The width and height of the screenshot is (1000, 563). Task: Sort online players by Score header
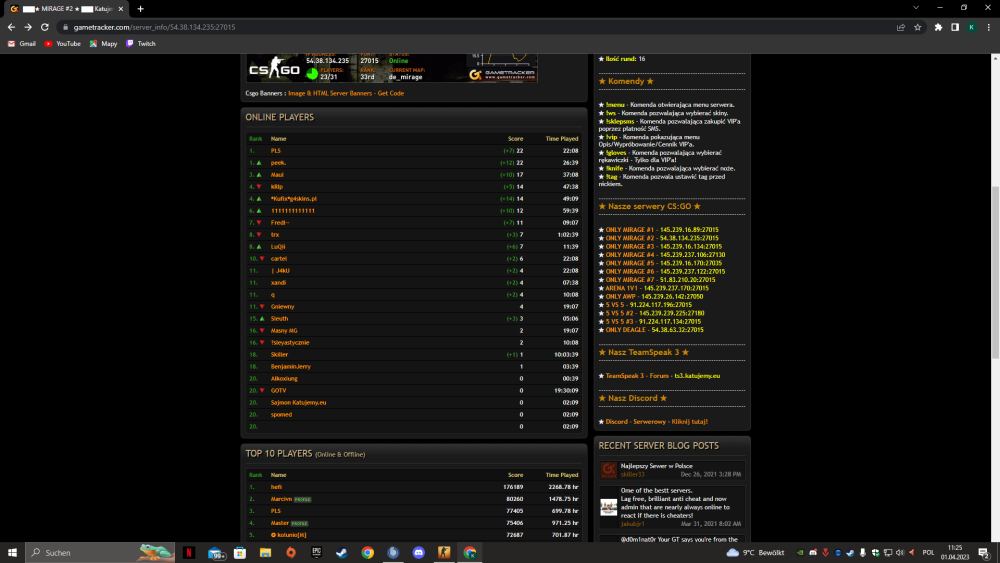515,138
